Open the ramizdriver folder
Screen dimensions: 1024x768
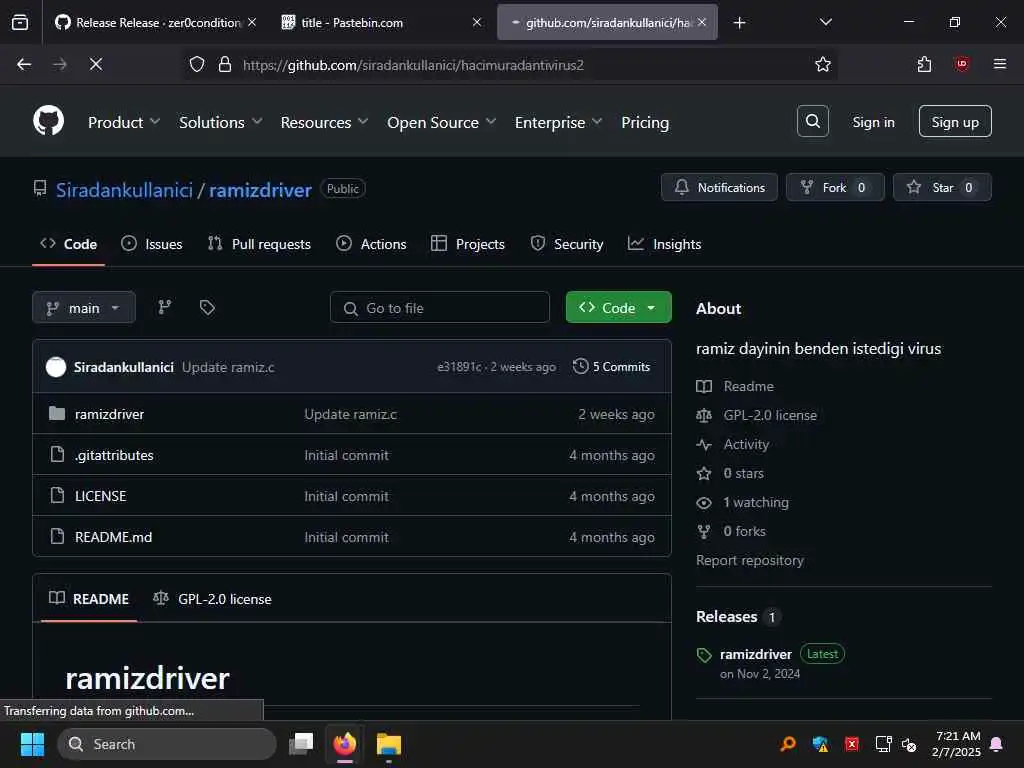tap(109, 414)
